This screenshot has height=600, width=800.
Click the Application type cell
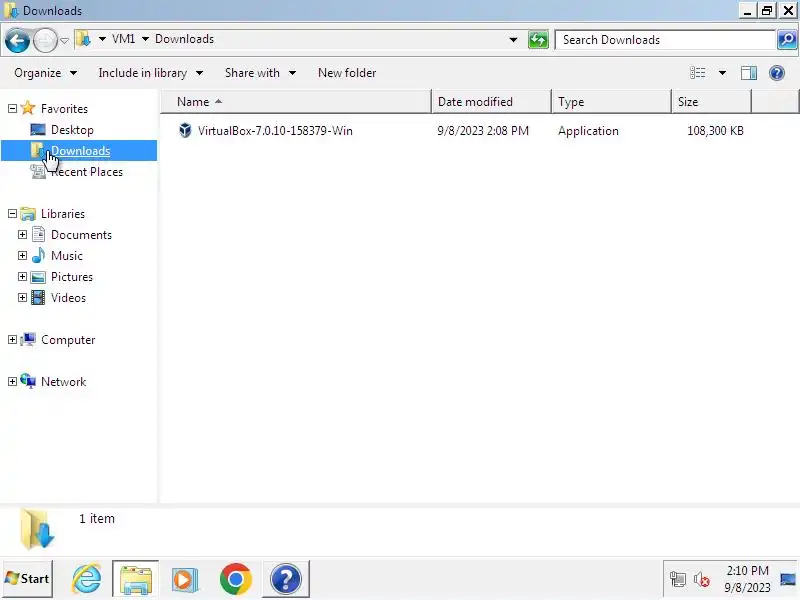588,131
